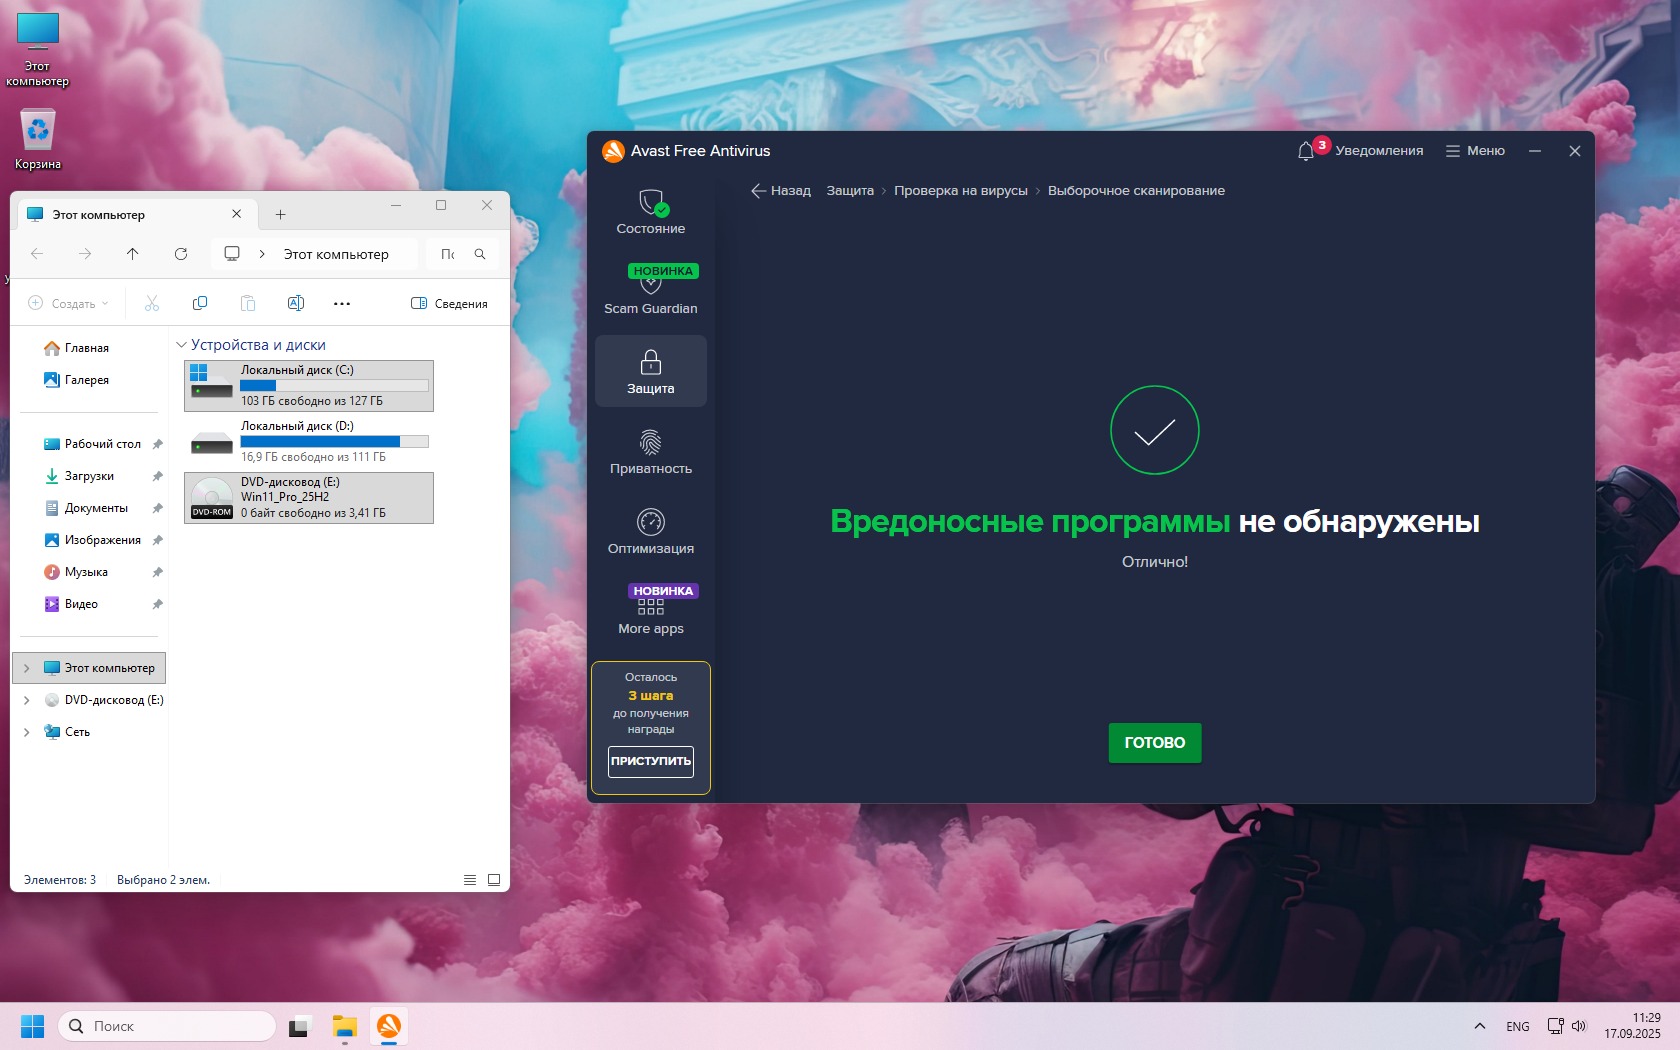1680x1050 pixels.
Task: Open the taskbar clock and date
Action: click(1633, 1026)
